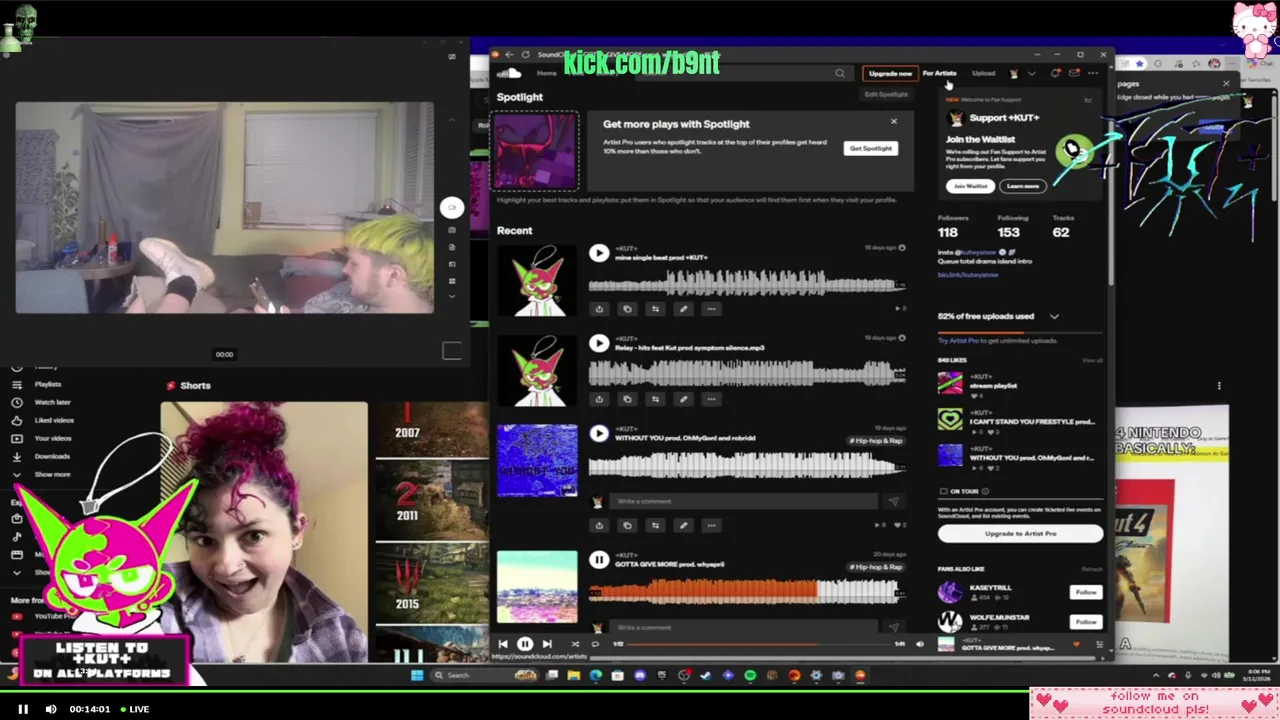Screen dimensions: 1280x720
Task: Open the SoundCloud search magnifier icon
Action: point(840,73)
